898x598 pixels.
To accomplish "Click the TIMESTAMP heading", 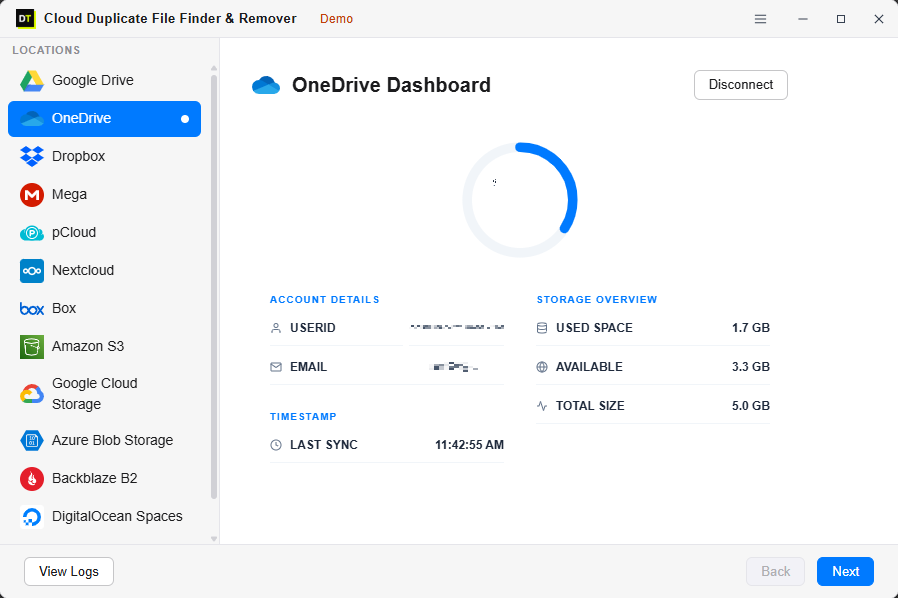I will (x=303, y=417).
